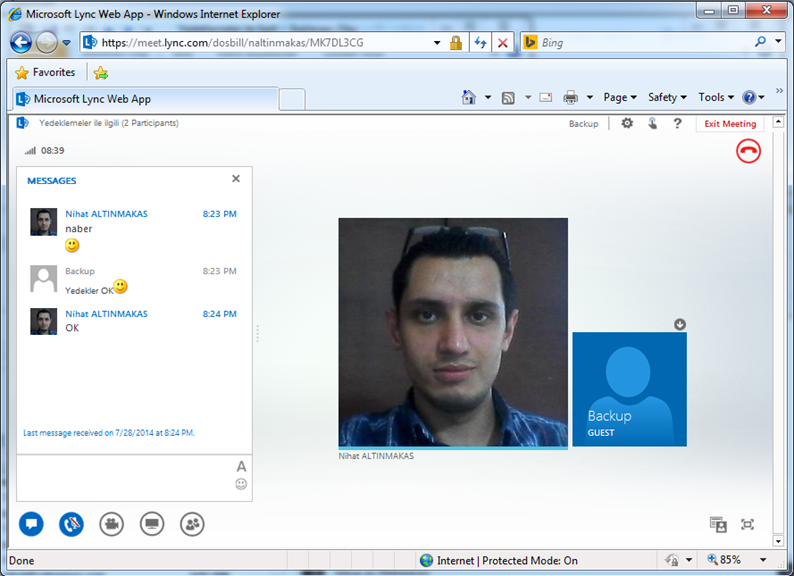Click the Backup avatar in messages
Screen dimensions: 794x576
tap(44, 279)
